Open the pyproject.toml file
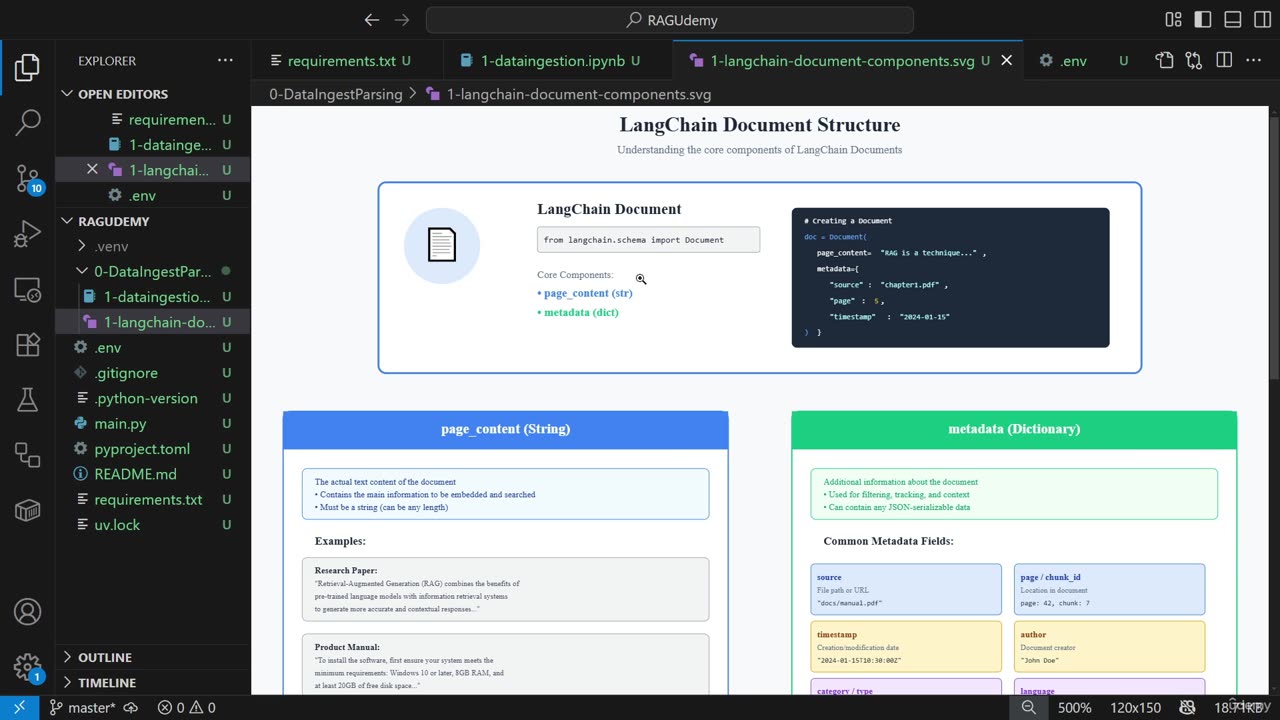Image resolution: width=1280 pixels, height=720 pixels. pyautogui.click(x=152, y=449)
